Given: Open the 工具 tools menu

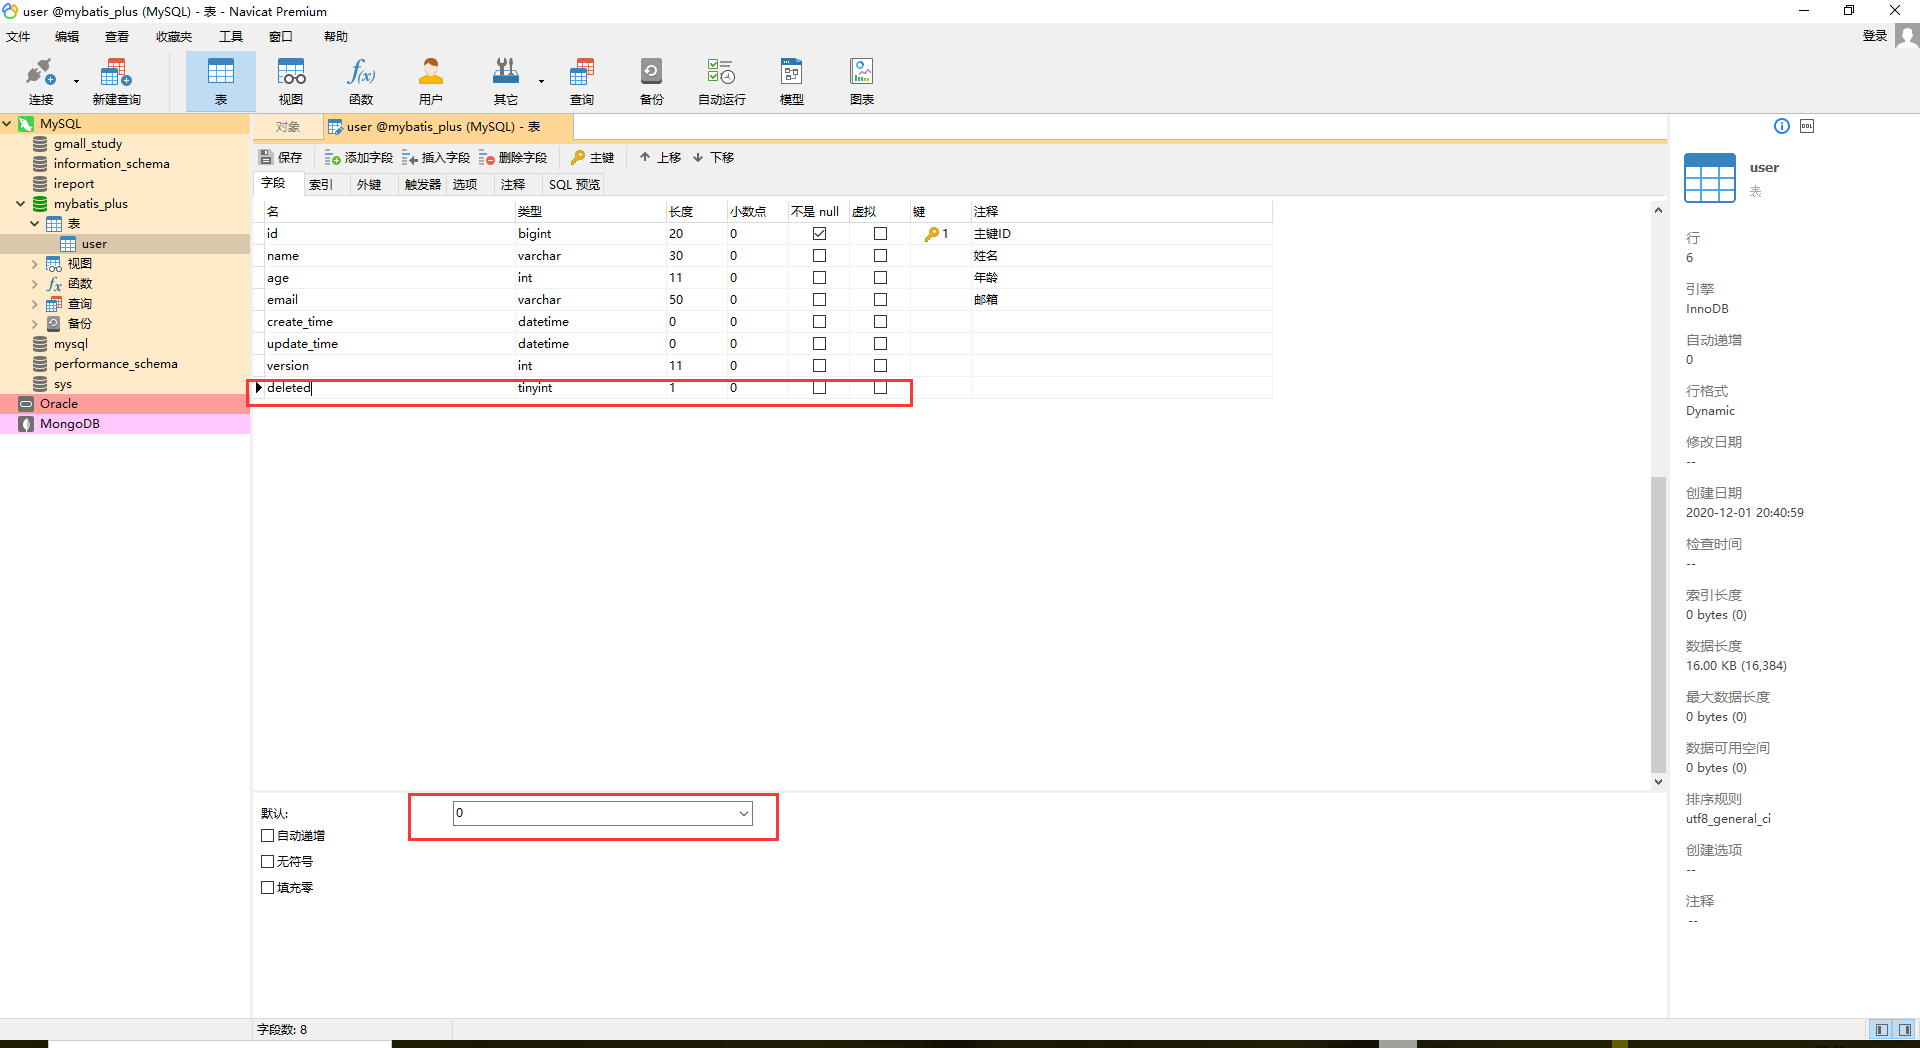Looking at the screenshot, I should pyautogui.click(x=231, y=37).
